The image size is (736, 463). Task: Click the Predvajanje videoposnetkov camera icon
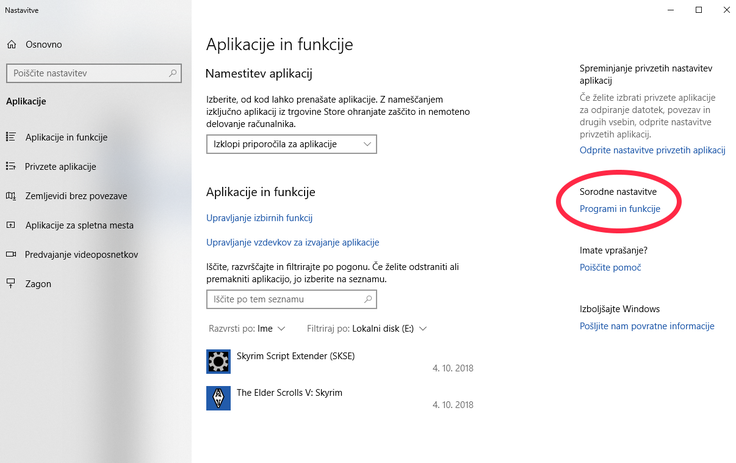(x=11, y=255)
